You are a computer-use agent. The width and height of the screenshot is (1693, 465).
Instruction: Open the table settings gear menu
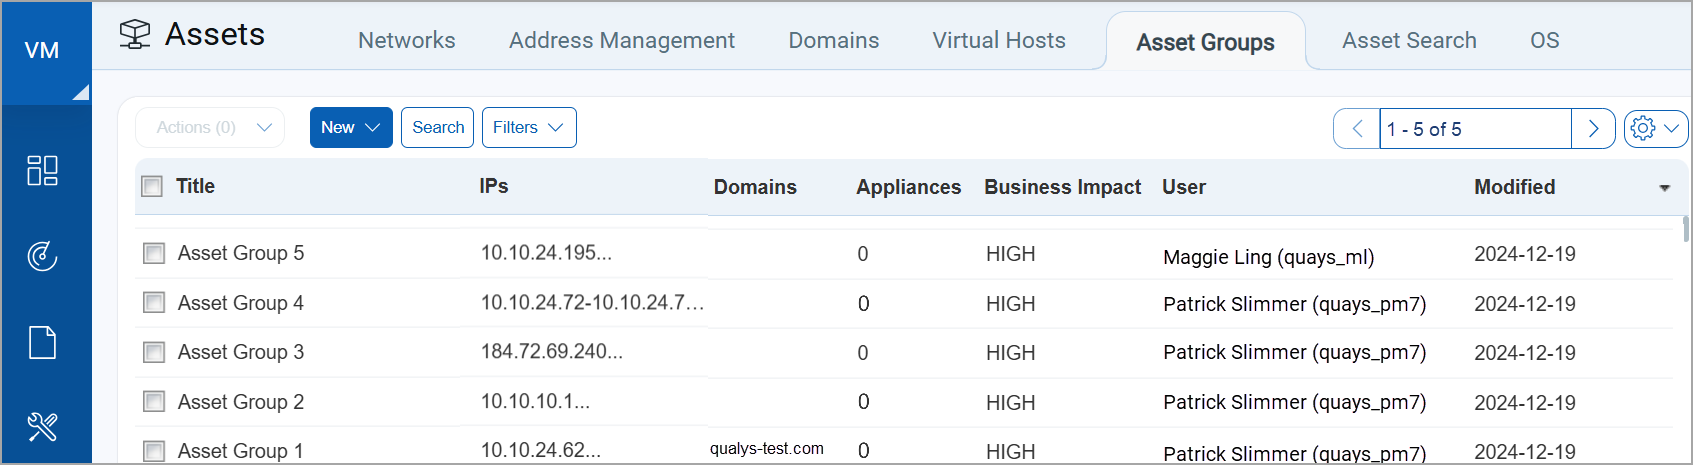tap(1656, 129)
